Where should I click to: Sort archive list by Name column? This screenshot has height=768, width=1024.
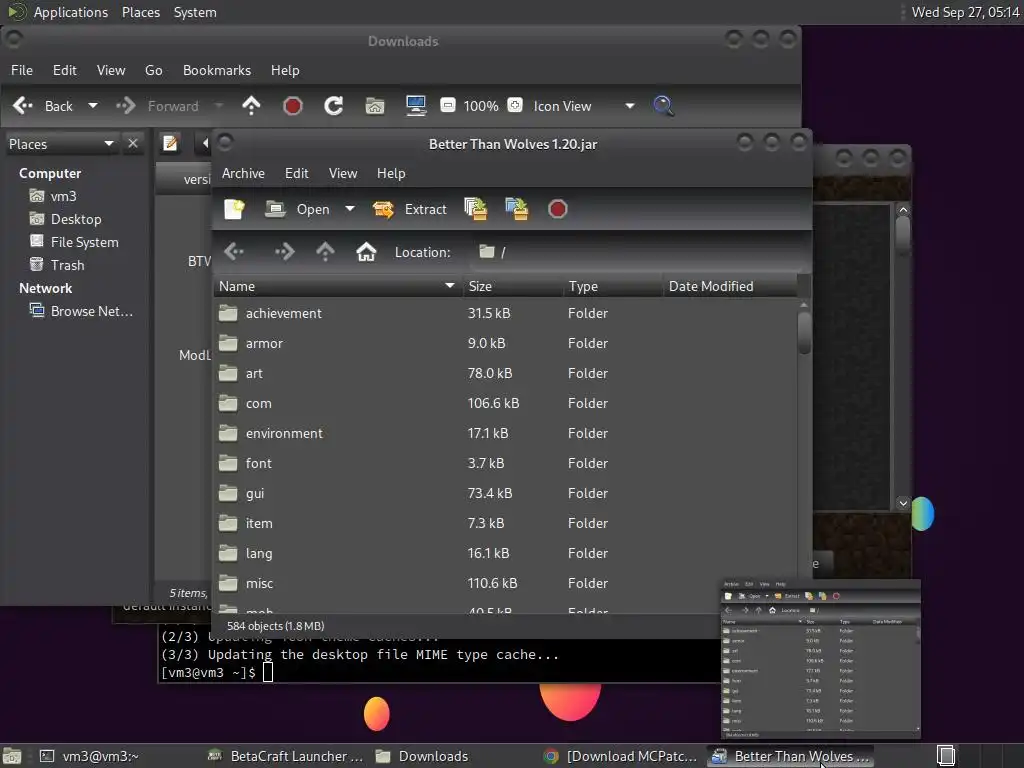point(338,286)
